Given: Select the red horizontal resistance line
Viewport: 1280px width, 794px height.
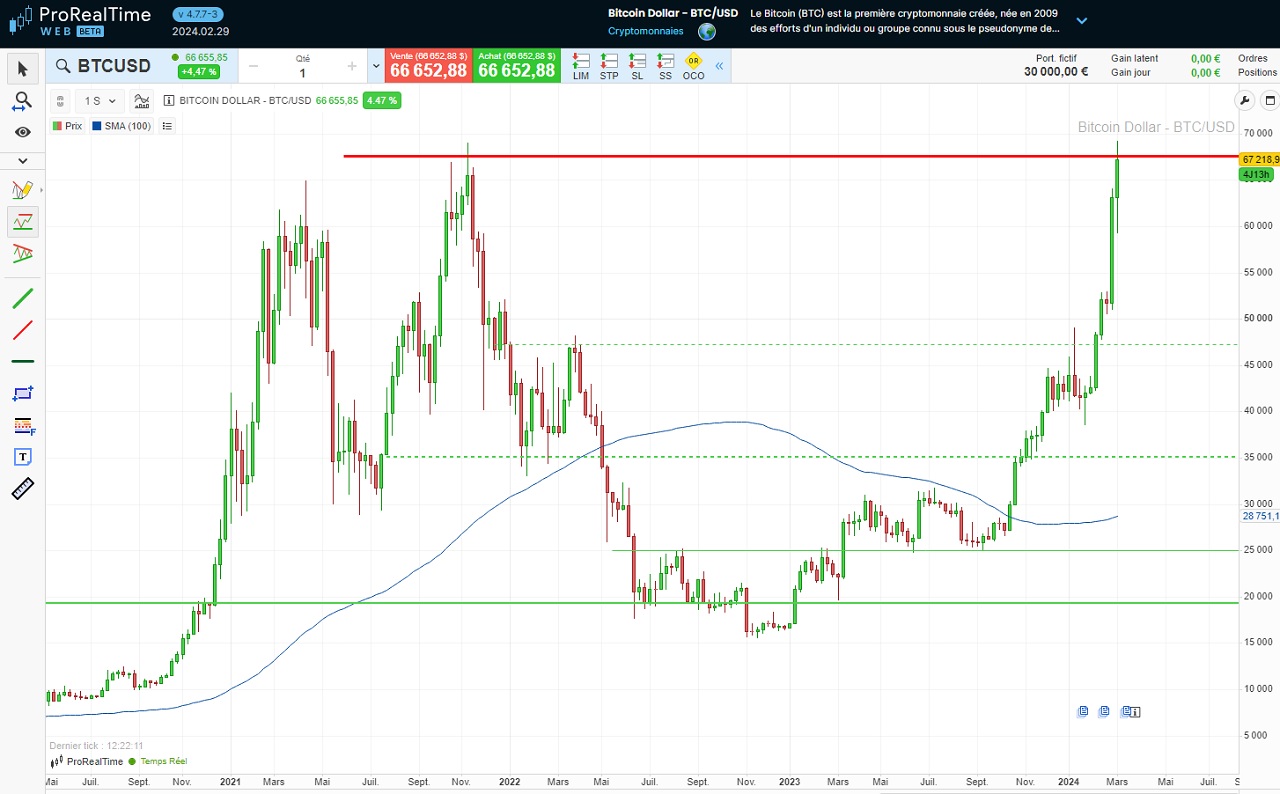Looking at the screenshot, I should [790, 156].
